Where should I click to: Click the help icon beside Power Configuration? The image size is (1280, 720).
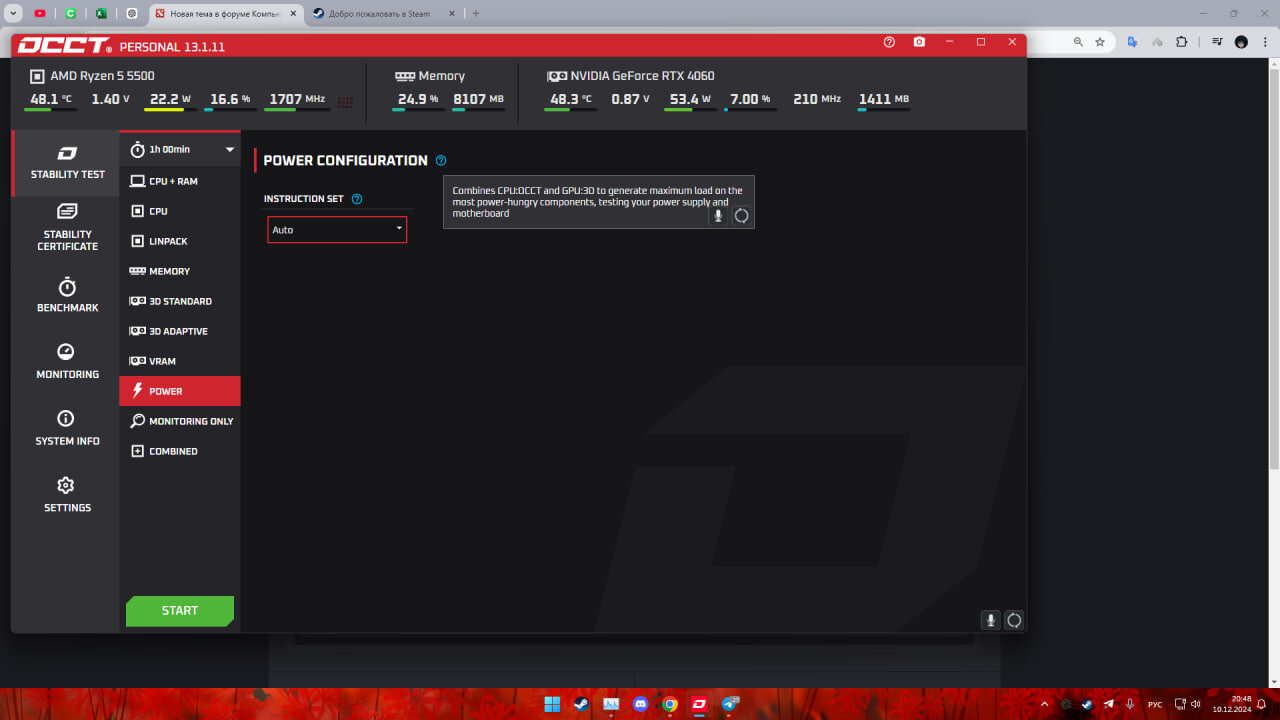pyautogui.click(x=441, y=160)
